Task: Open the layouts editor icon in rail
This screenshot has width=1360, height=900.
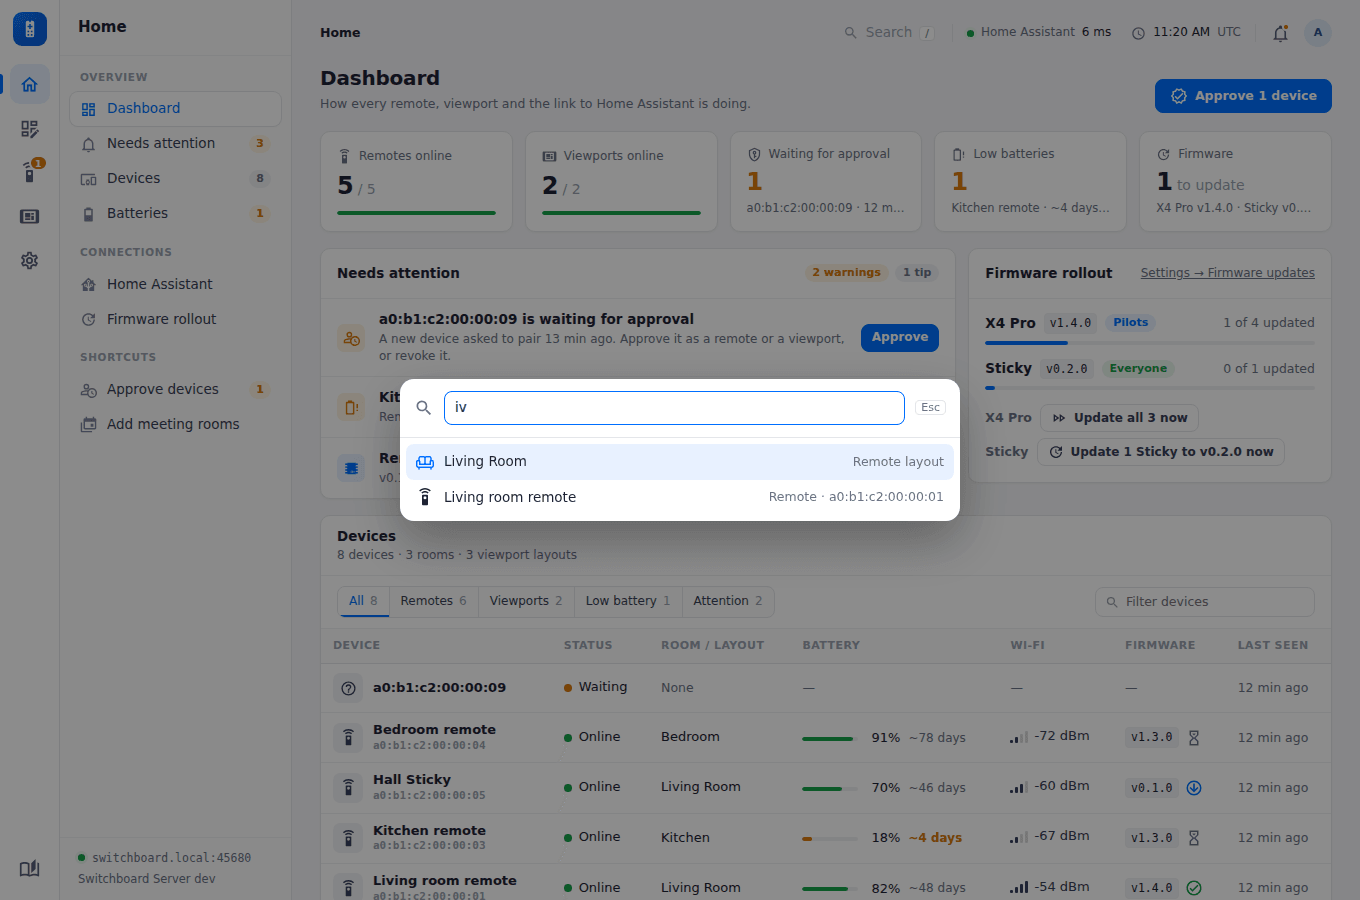Action: [x=29, y=129]
